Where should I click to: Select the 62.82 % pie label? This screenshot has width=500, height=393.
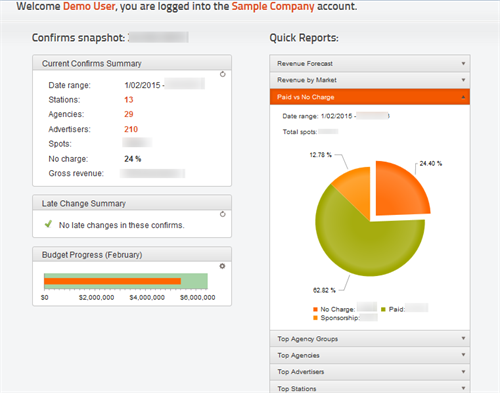click(x=324, y=290)
